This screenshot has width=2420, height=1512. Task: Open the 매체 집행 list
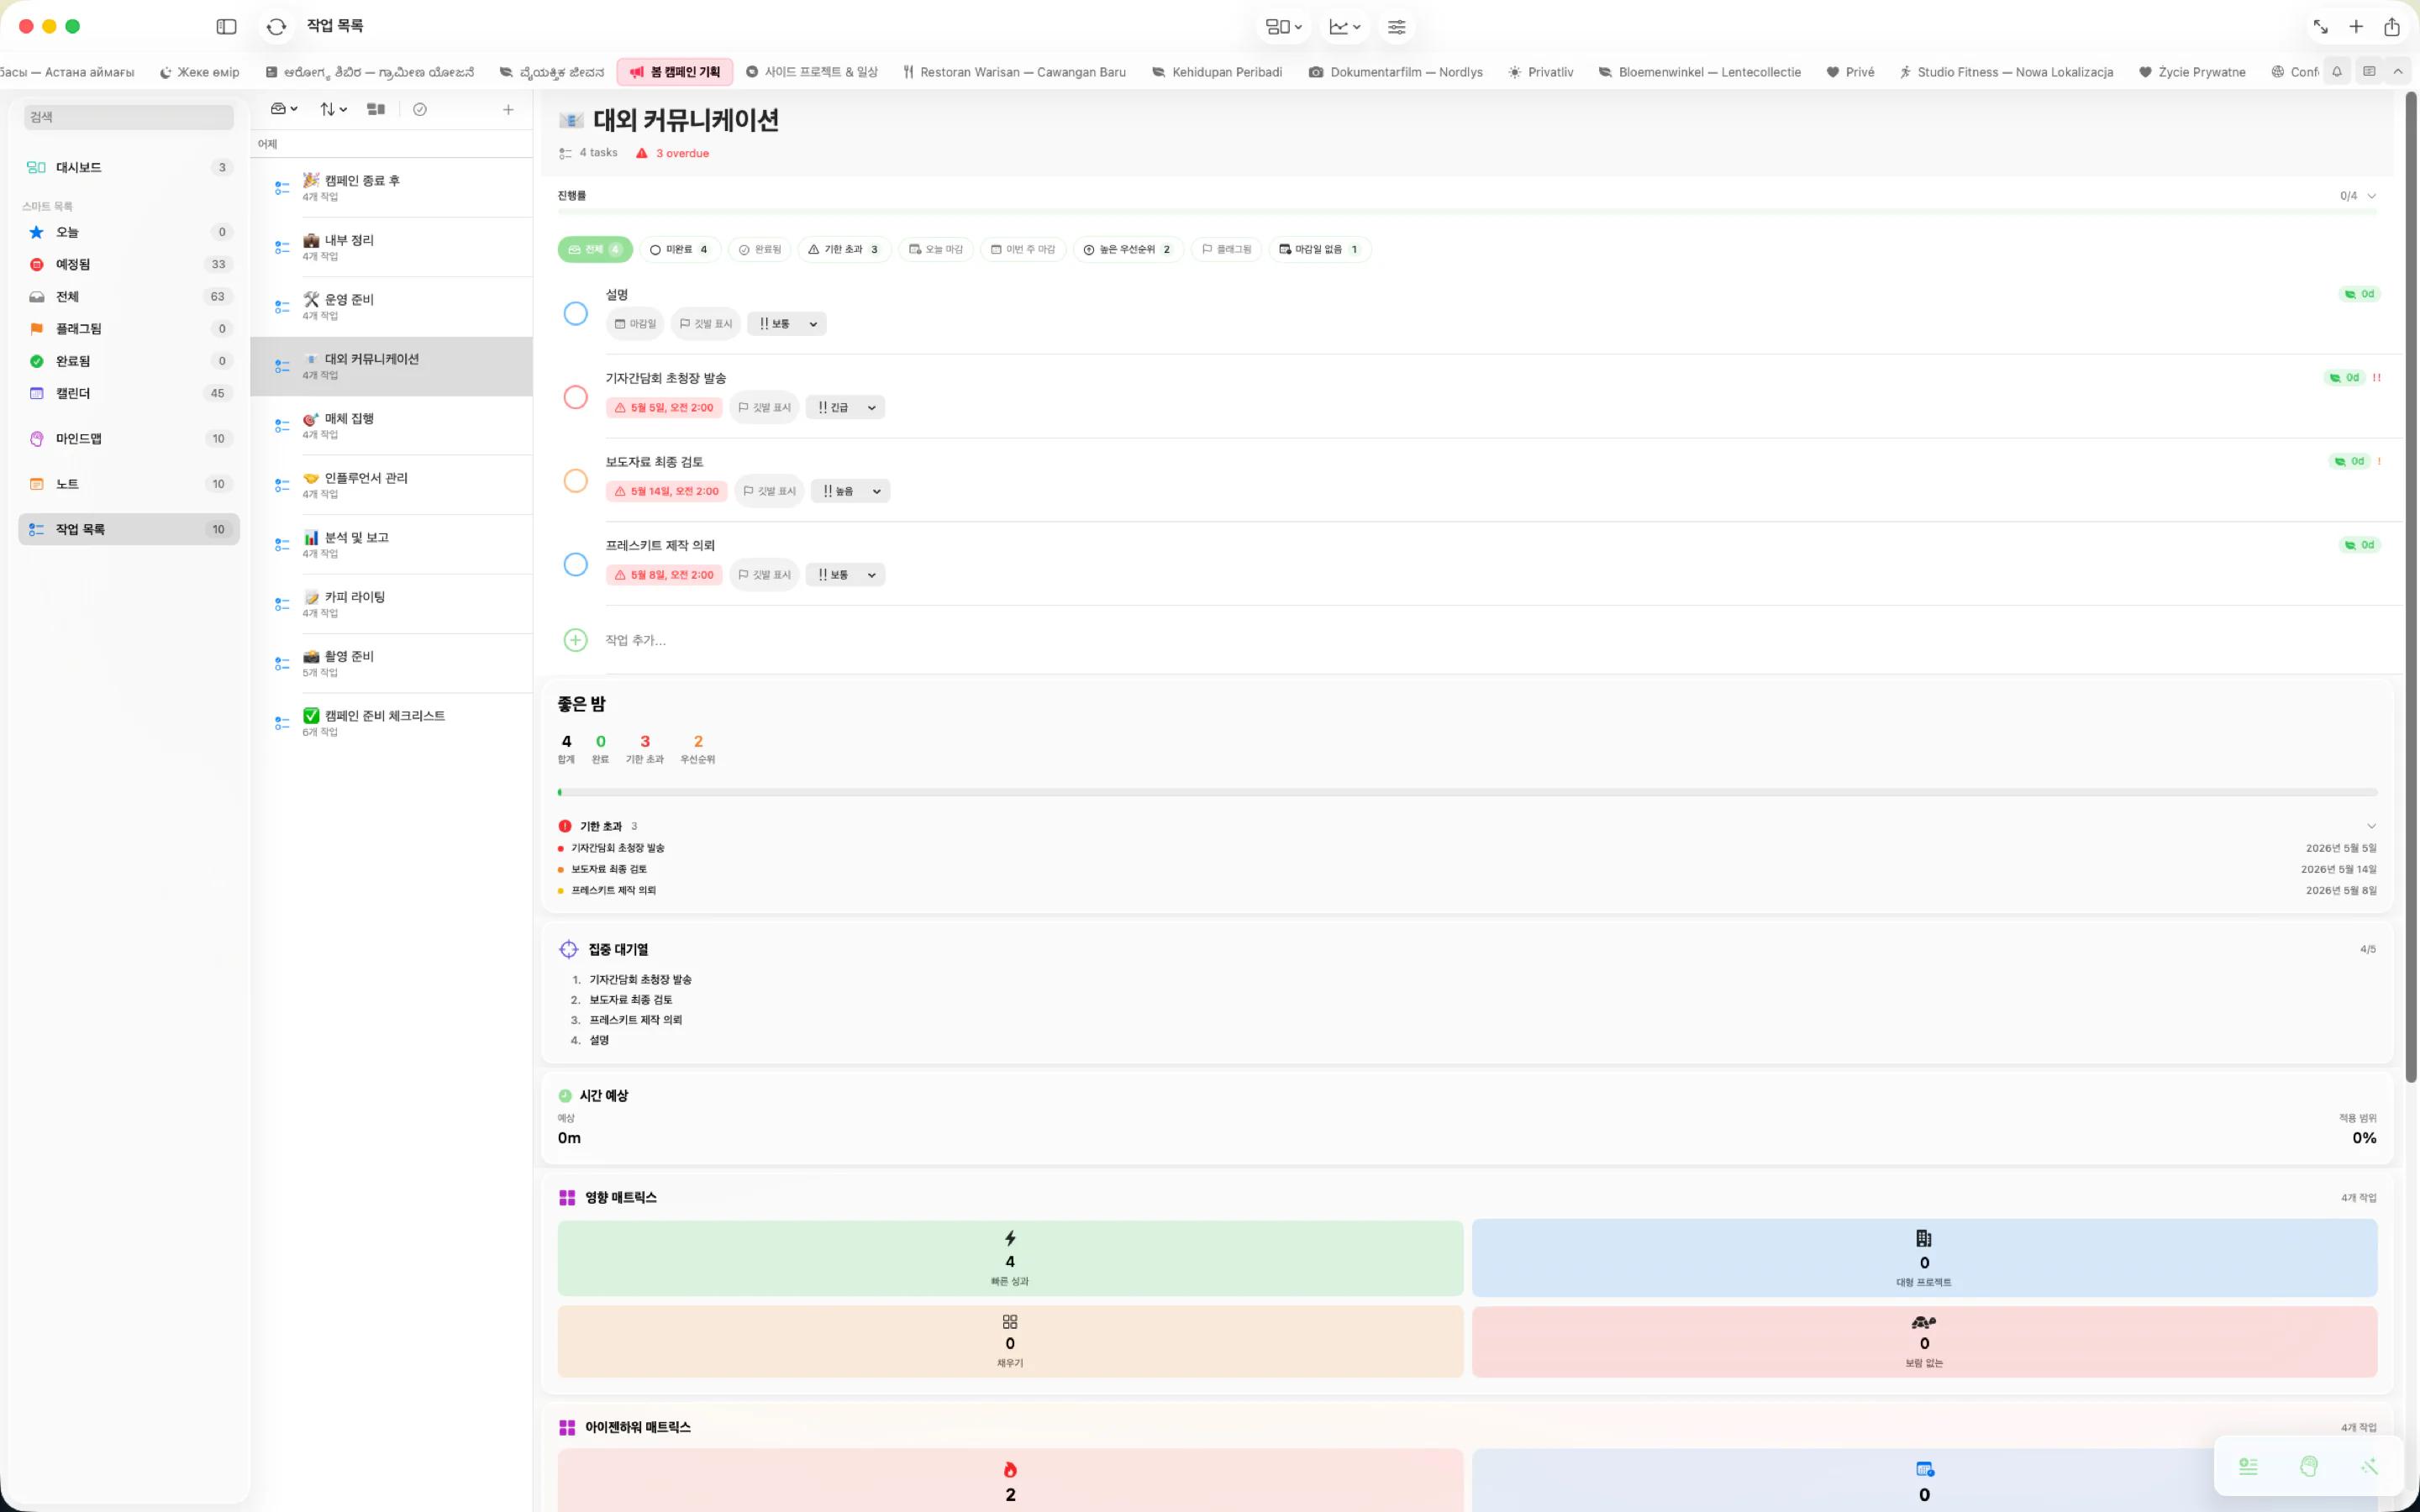pos(392,426)
